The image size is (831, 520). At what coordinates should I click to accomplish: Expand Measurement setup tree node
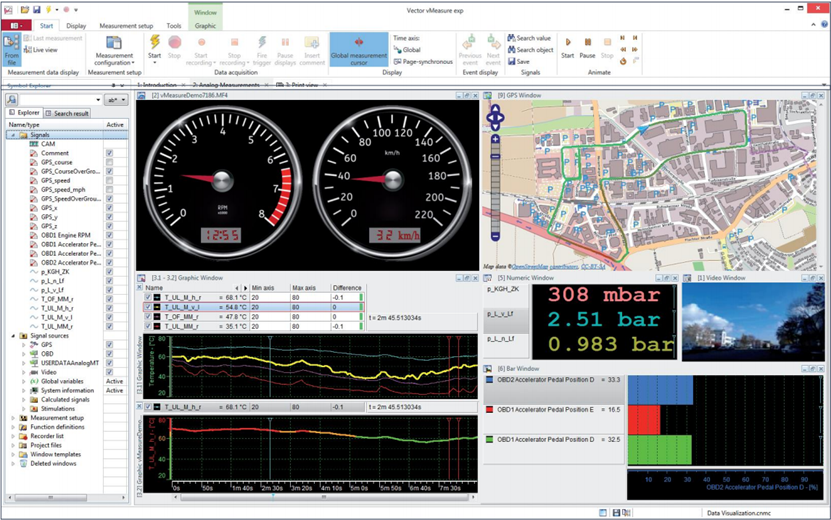pos(13,418)
